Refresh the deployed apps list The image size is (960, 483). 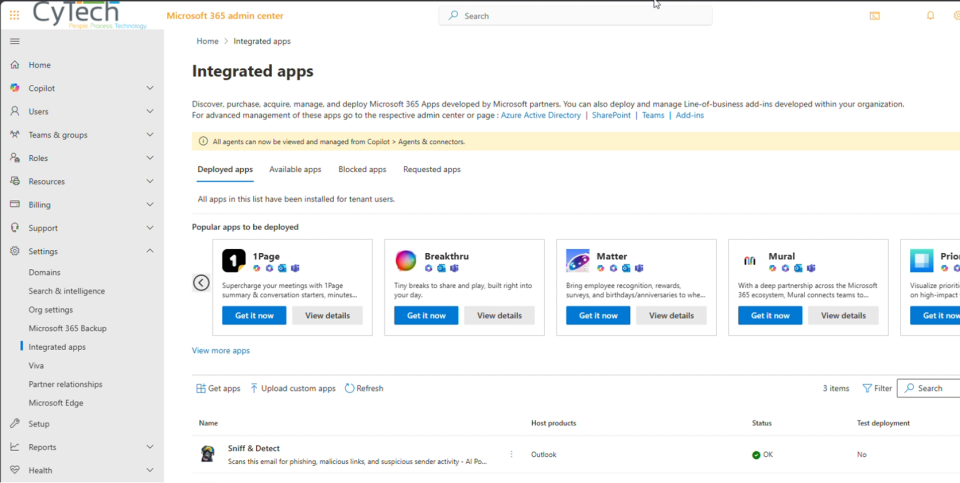click(x=364, y=388)
